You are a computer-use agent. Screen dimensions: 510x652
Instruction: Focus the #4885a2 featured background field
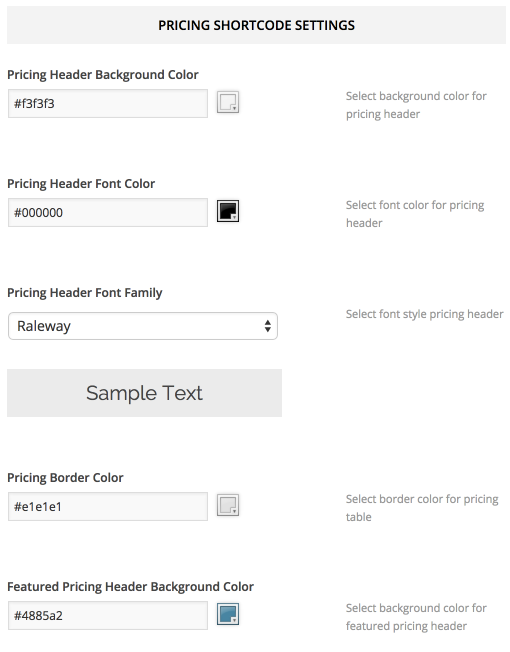(108, 615)
